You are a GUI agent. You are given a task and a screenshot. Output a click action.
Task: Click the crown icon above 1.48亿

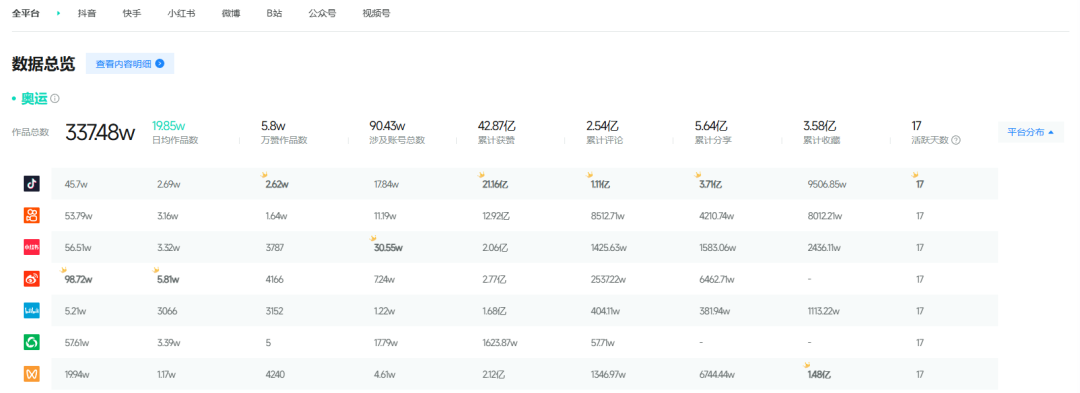click(807, 365)
